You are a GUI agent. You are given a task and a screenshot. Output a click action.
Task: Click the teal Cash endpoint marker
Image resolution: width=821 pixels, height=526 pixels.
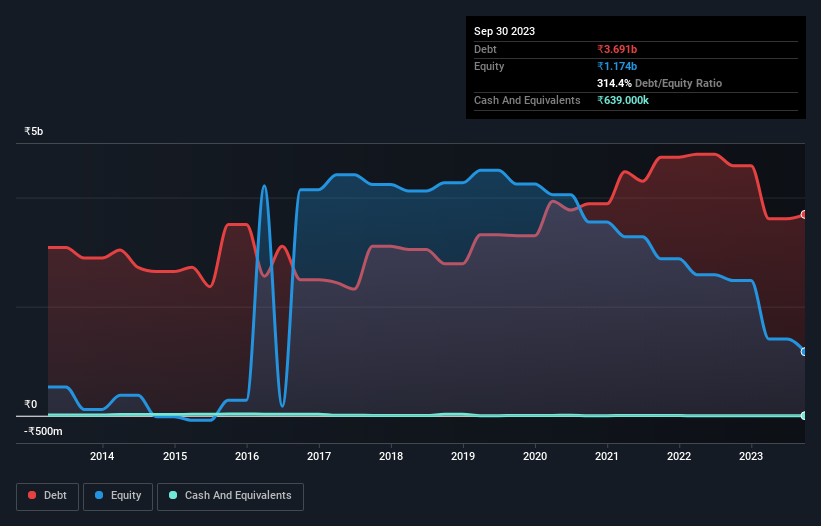coord(804,416)
